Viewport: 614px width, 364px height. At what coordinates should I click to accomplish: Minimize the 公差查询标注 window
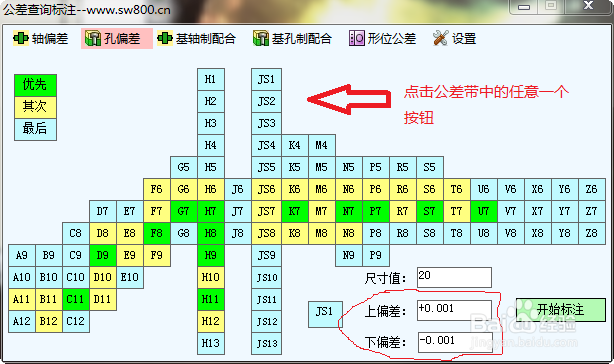click(x=524, y=6)
